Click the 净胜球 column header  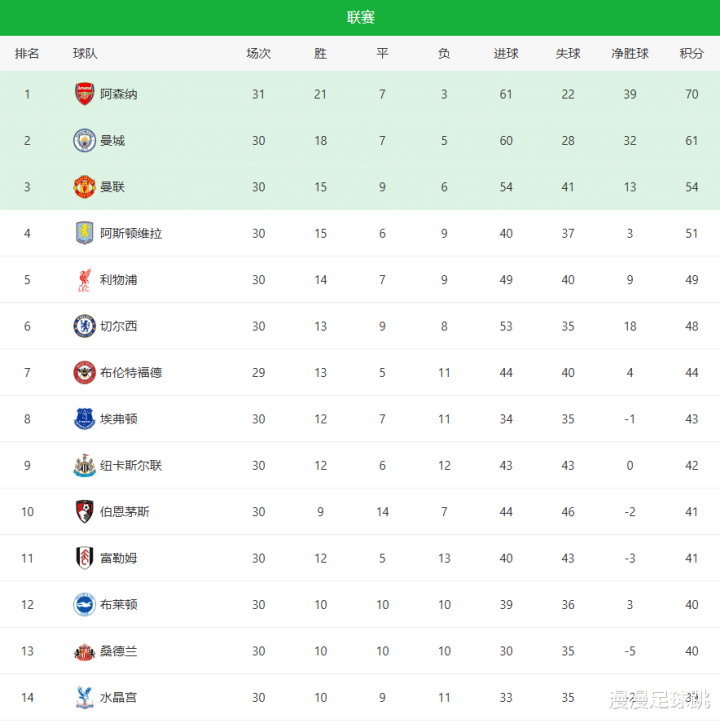[630, 54]
